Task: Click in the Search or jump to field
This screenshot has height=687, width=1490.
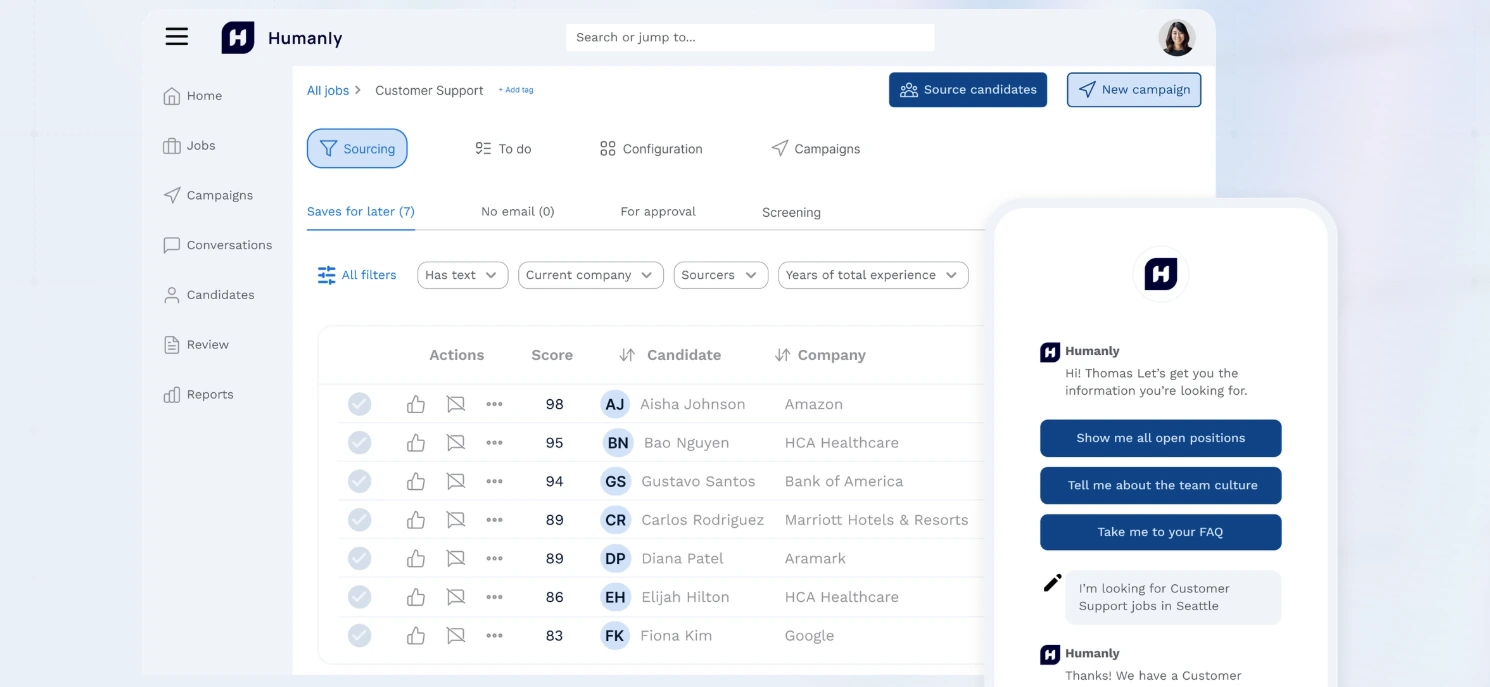Action: (x=750, y=37)
